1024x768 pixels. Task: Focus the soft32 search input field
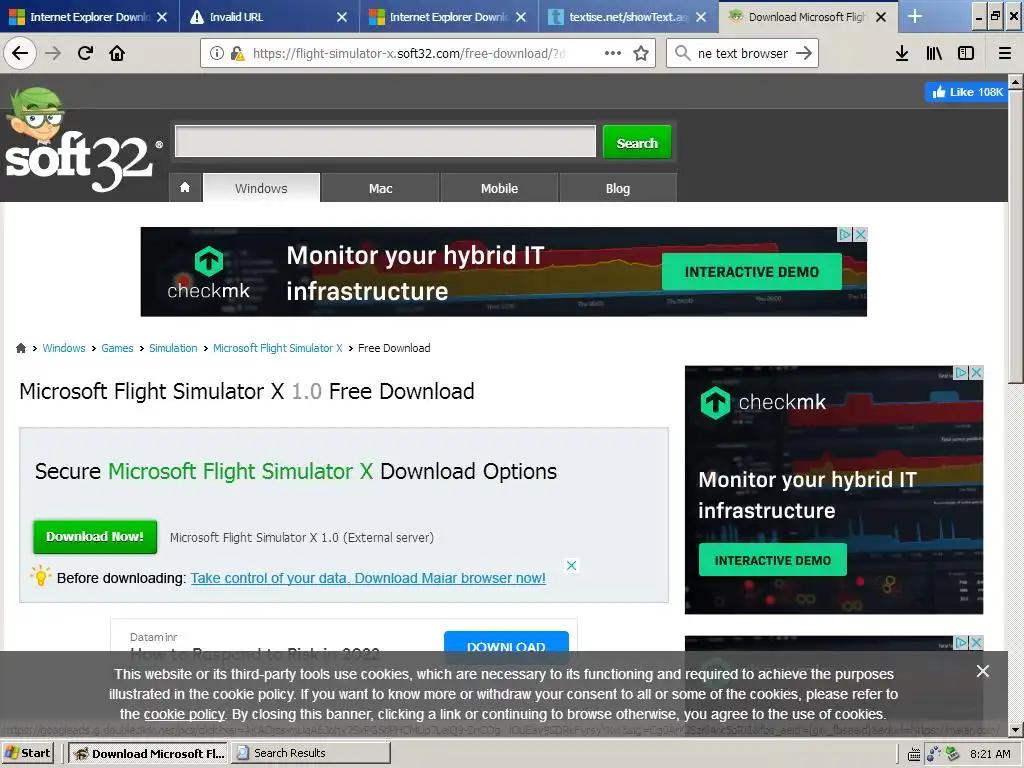click(385, 142)
